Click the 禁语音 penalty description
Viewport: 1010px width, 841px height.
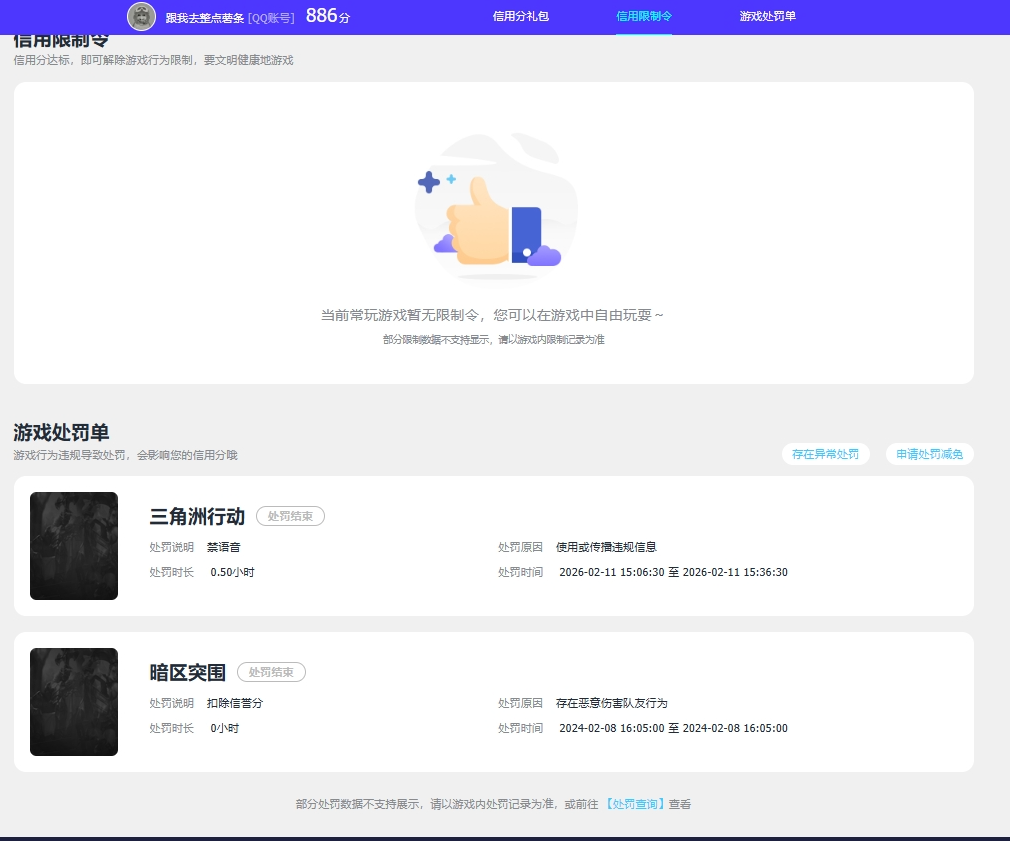(224, 547)
